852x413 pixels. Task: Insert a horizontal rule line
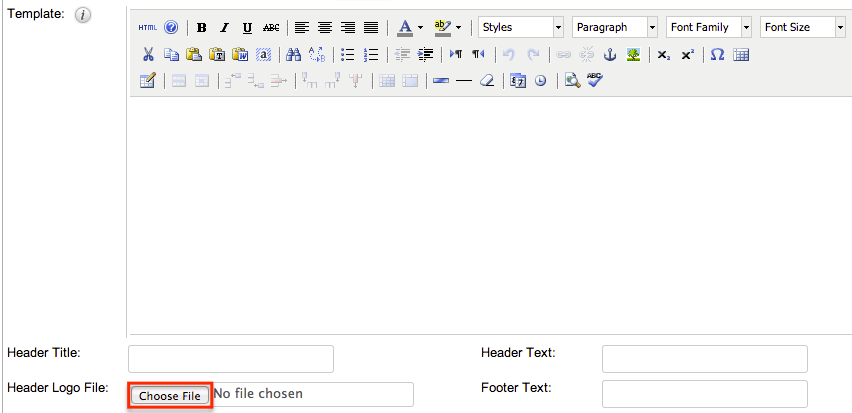(463, 81)
